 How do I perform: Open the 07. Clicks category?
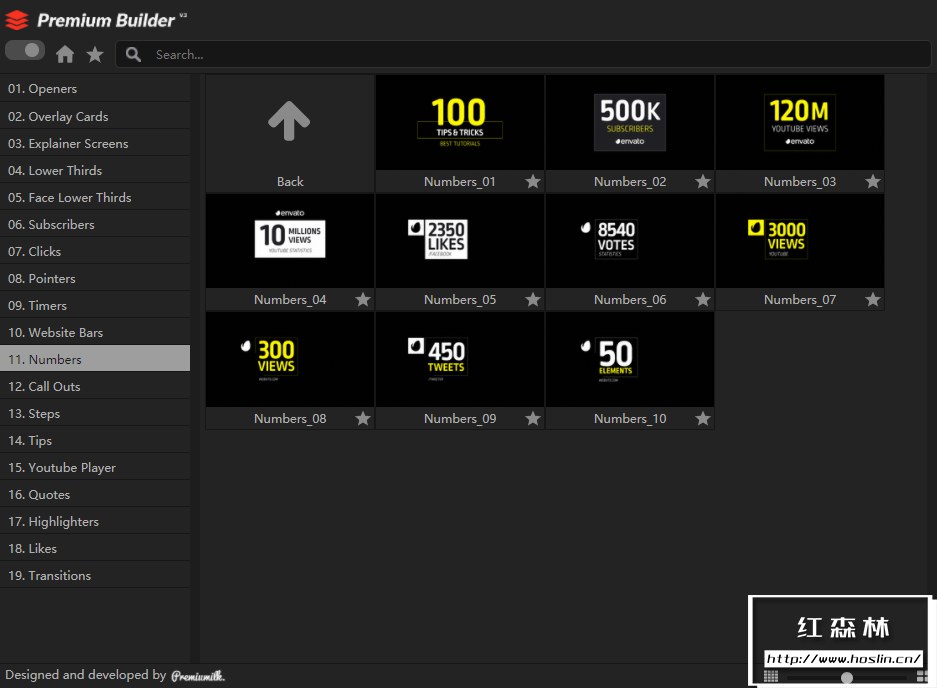pyautogui.click(x=95, y=252)
